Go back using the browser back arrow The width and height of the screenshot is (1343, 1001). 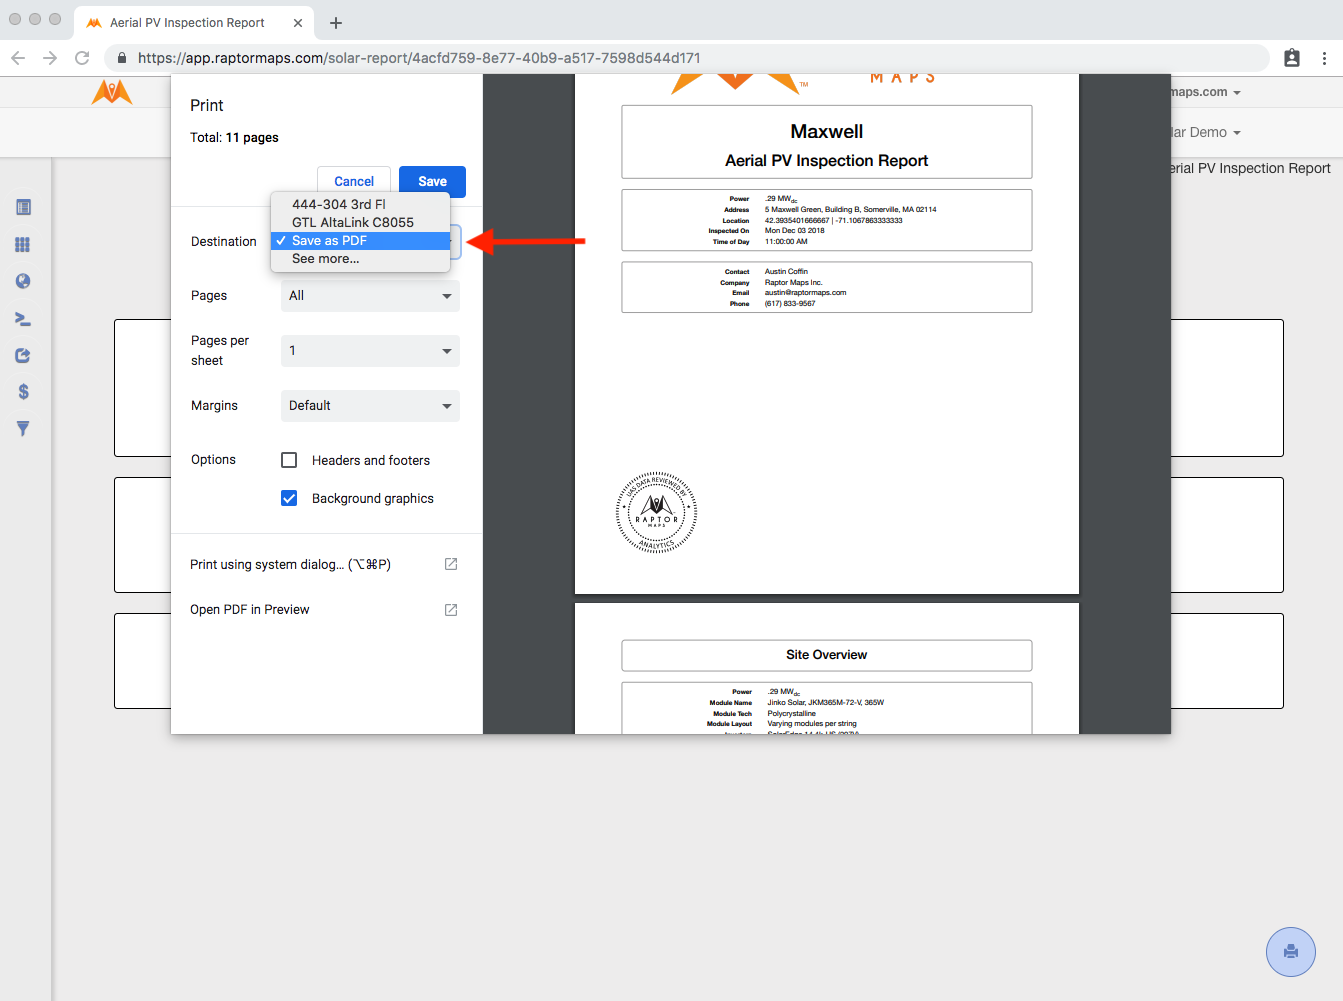(x=18, y=58)
